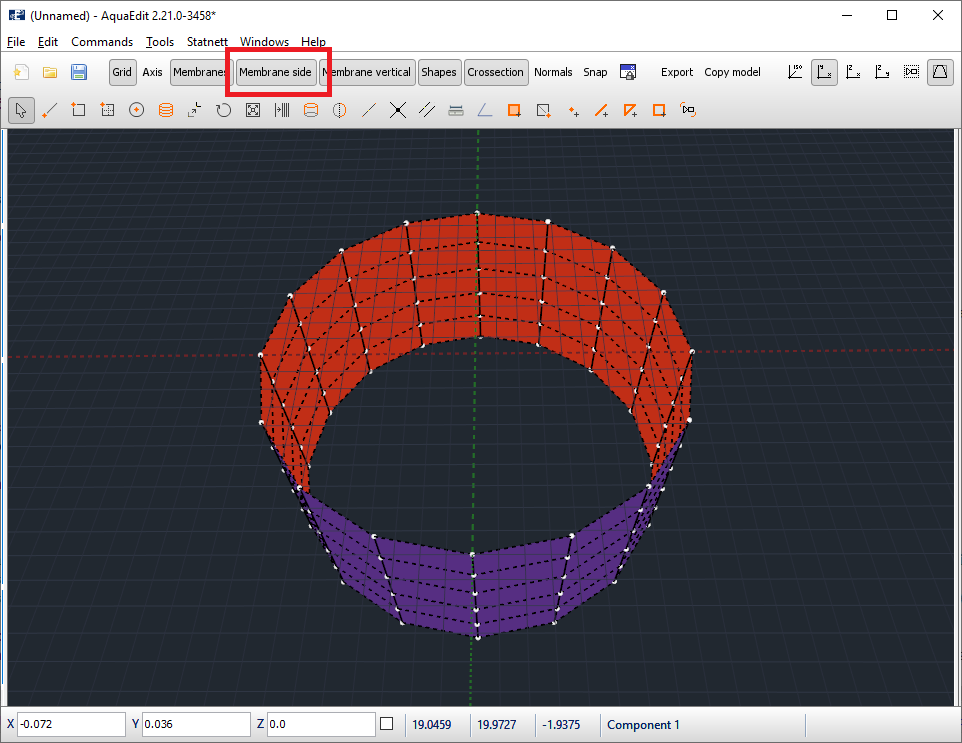Click the fit to extents icon
Image resolution: width=962 pixels, height=743 pixels.
pos(253,110)
